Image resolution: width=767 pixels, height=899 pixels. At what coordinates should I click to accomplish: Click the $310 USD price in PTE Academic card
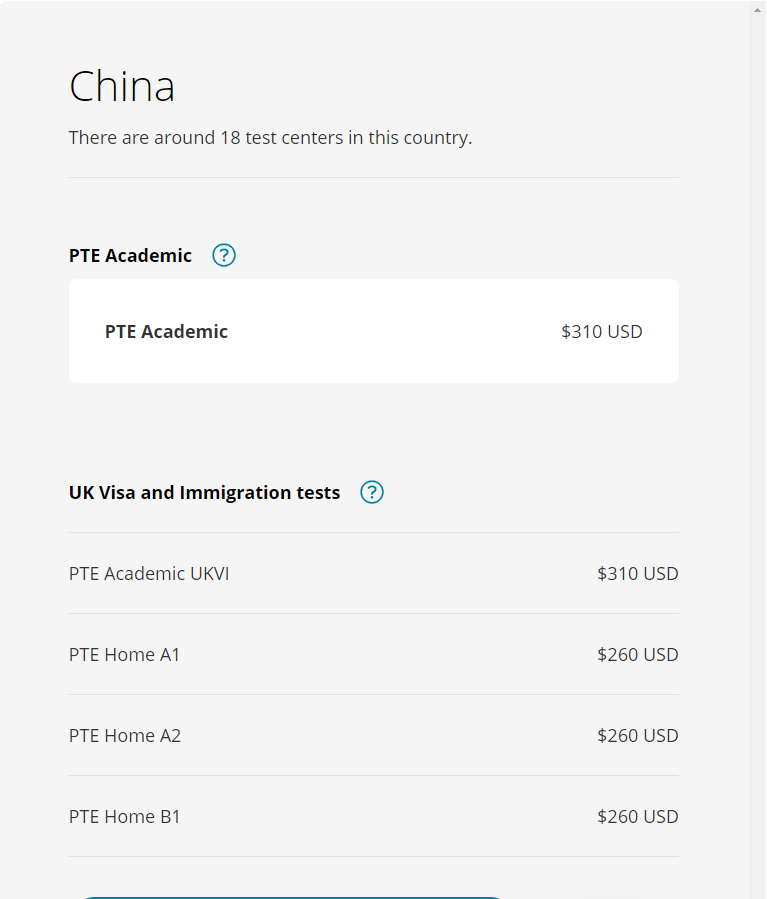click(x=601, y=331)
